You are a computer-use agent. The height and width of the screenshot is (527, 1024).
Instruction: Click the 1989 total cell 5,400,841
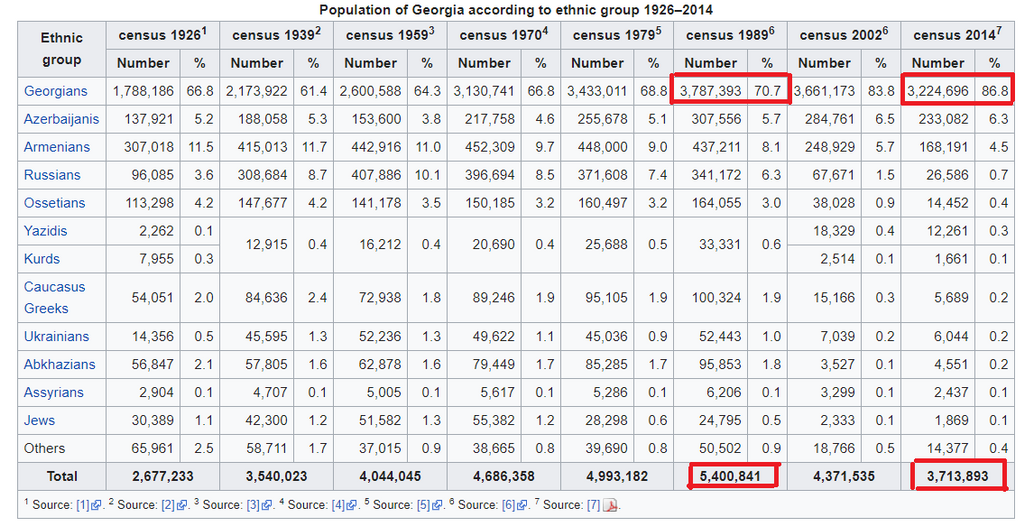pyautogui.click(x=730, y=476)
